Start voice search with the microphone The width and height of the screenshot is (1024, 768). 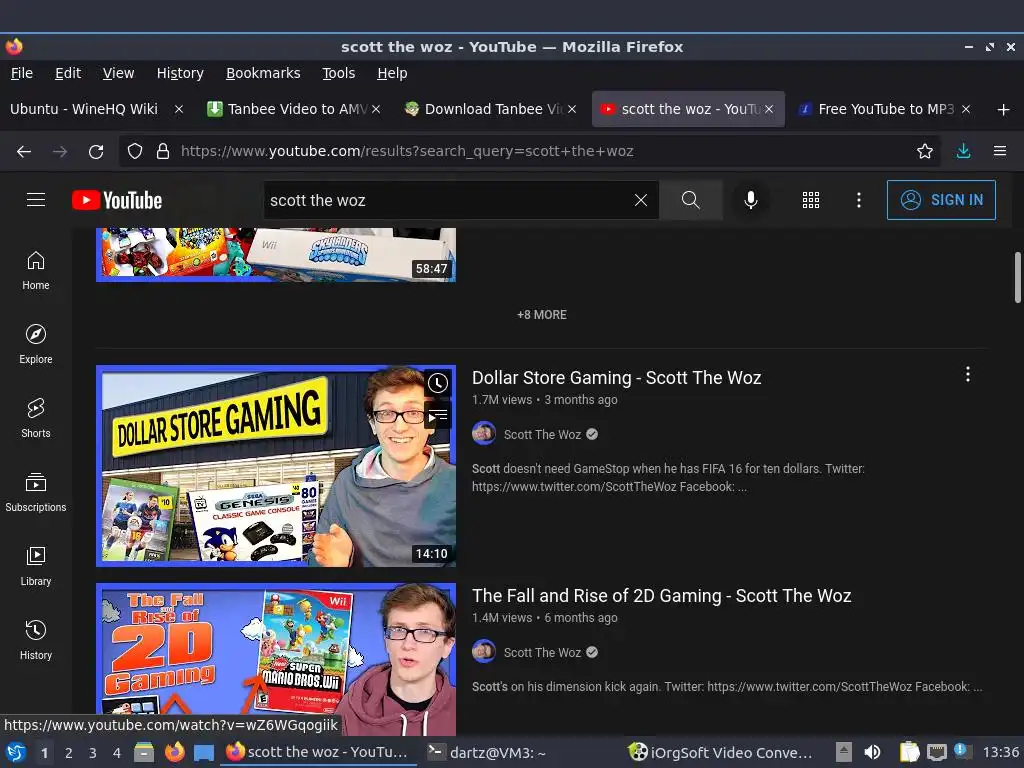tap(751, 200)
